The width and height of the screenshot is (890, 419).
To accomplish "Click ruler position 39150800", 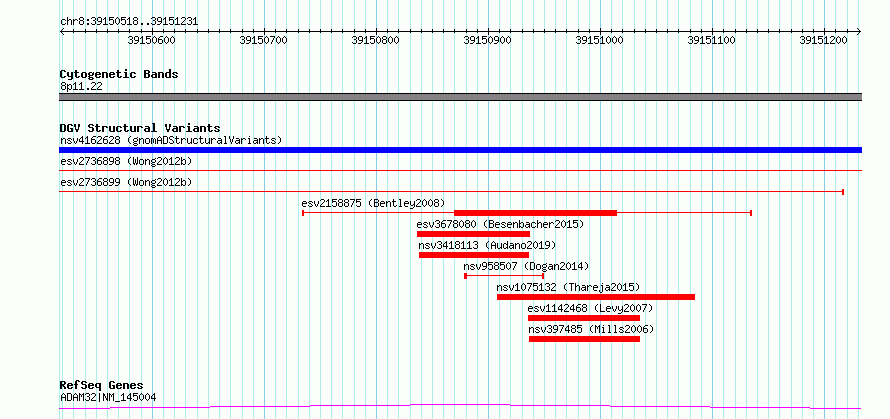I will point(375,40).
